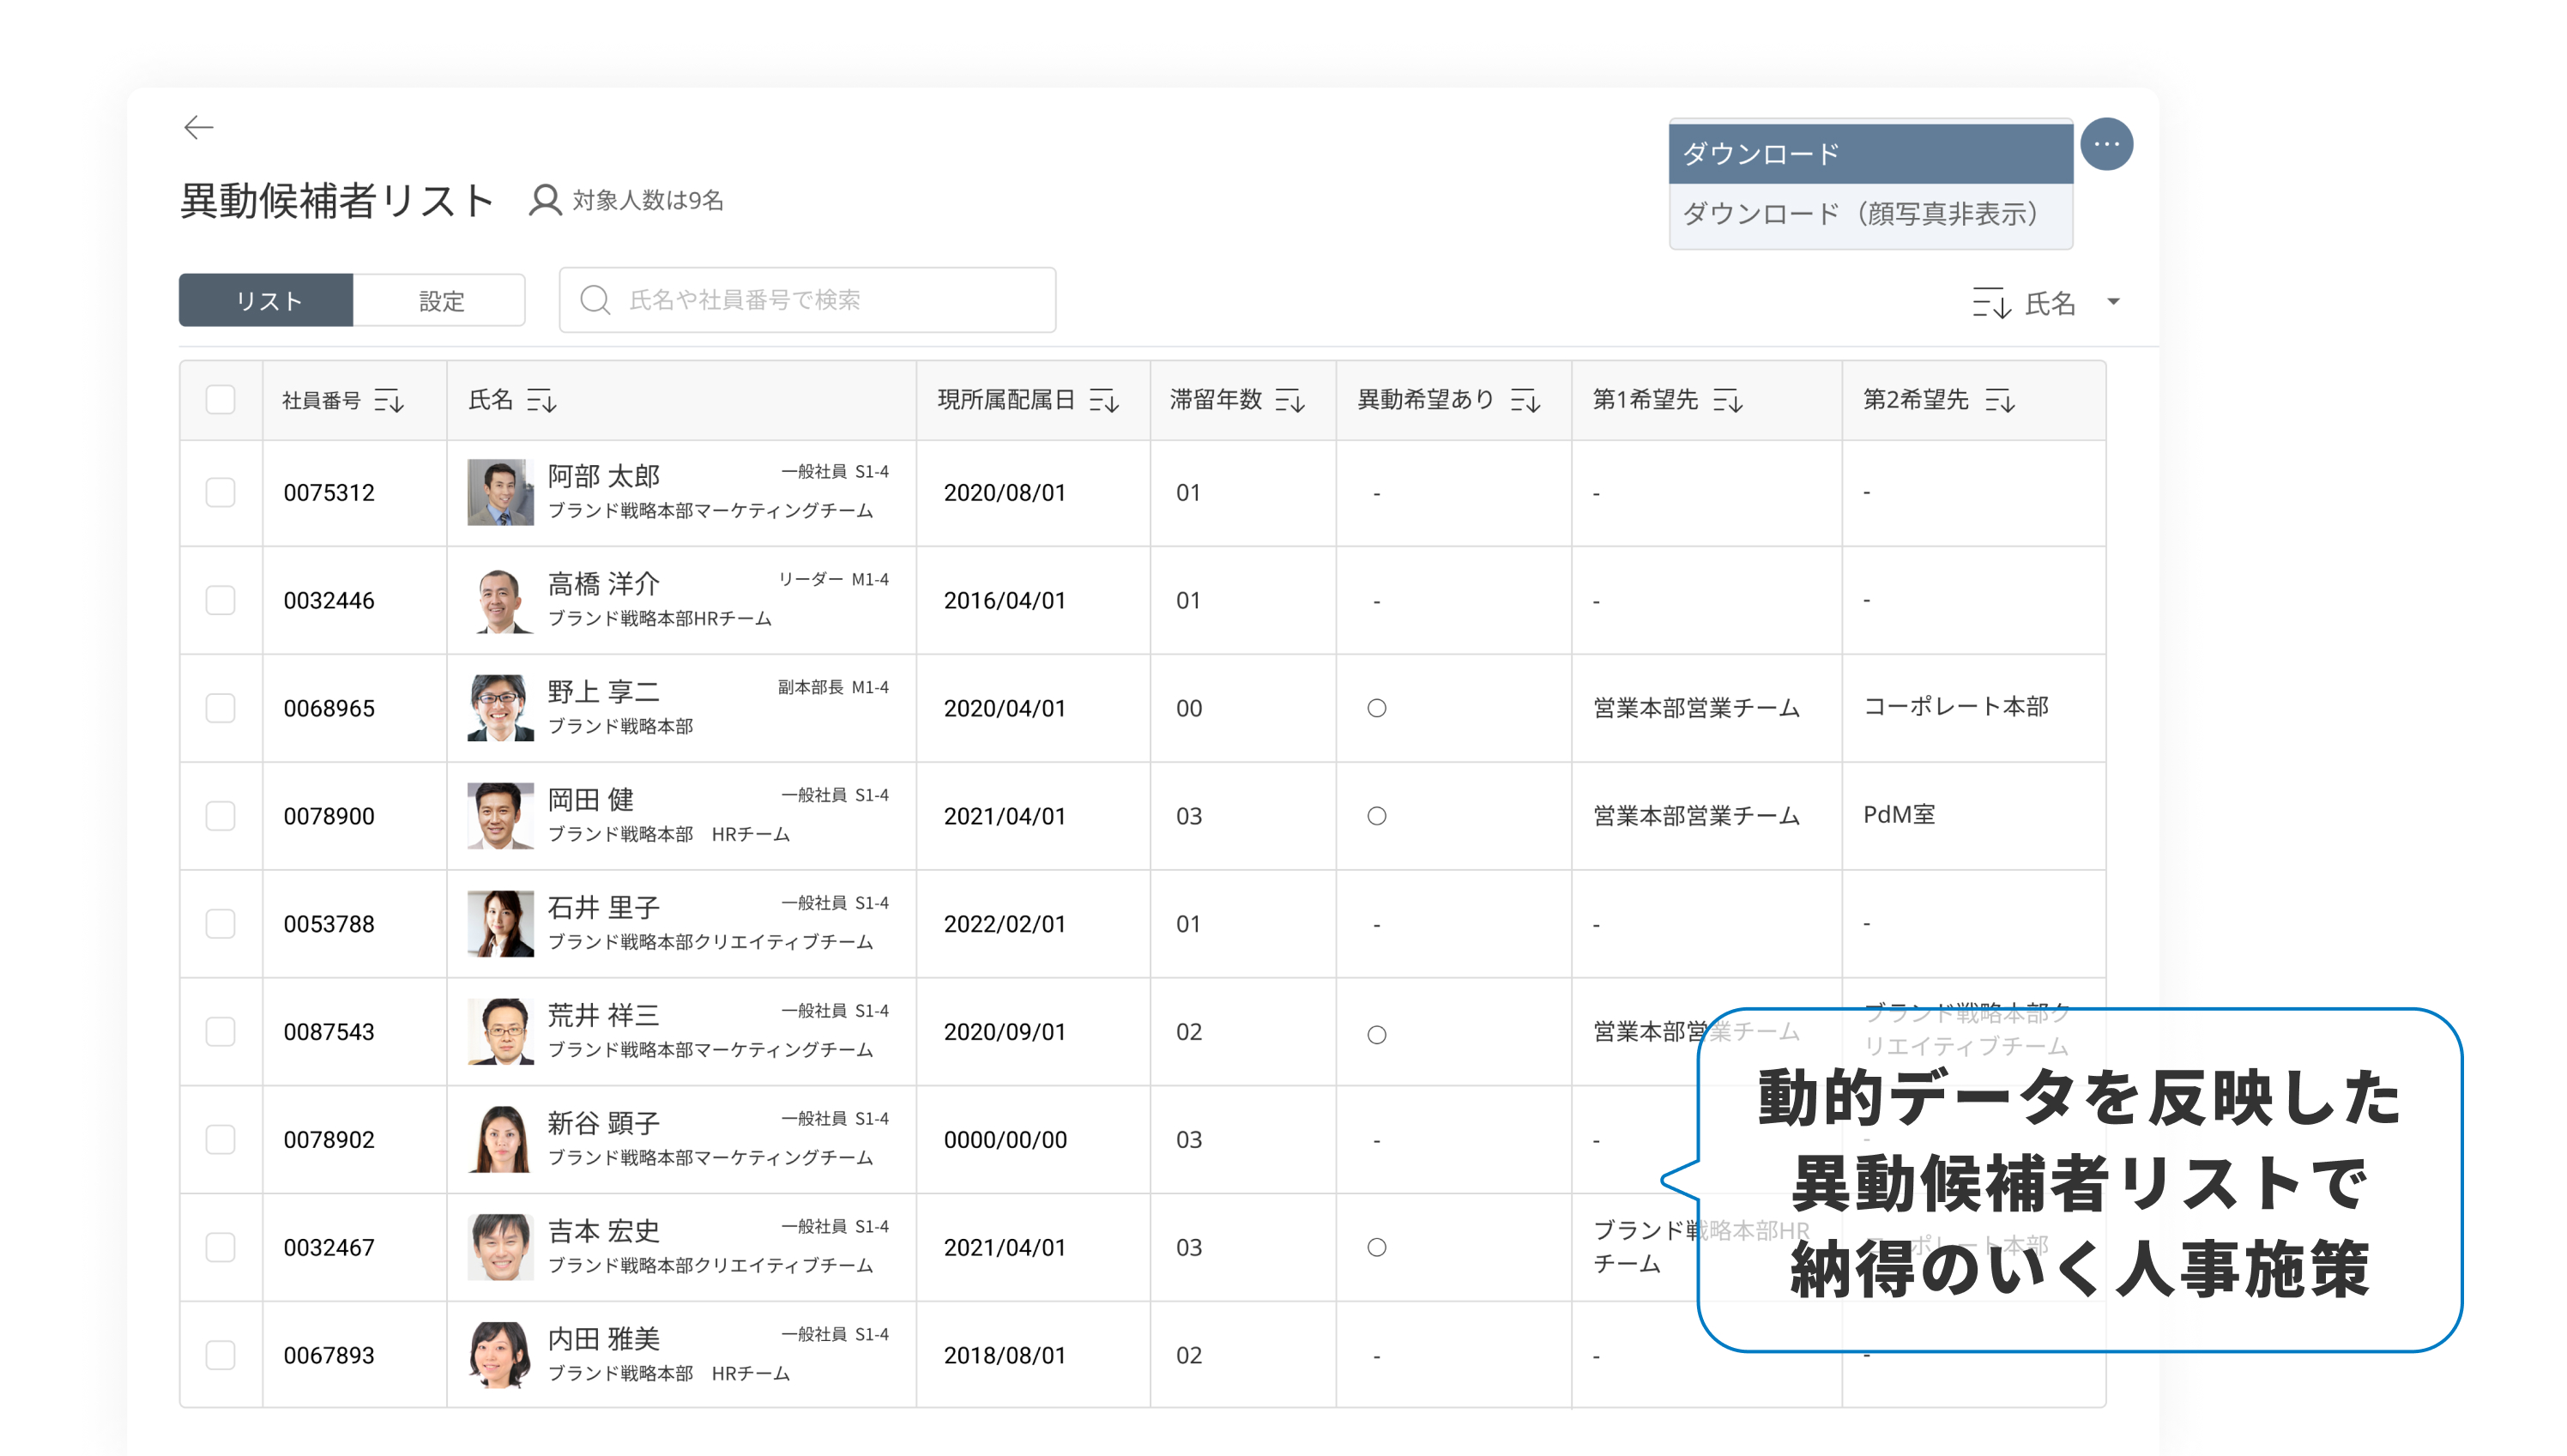Click the 異動希望 circle in 荒井 祥三's row
Viewport: 2567px width, 1456px height.
pos(1376,1034)
